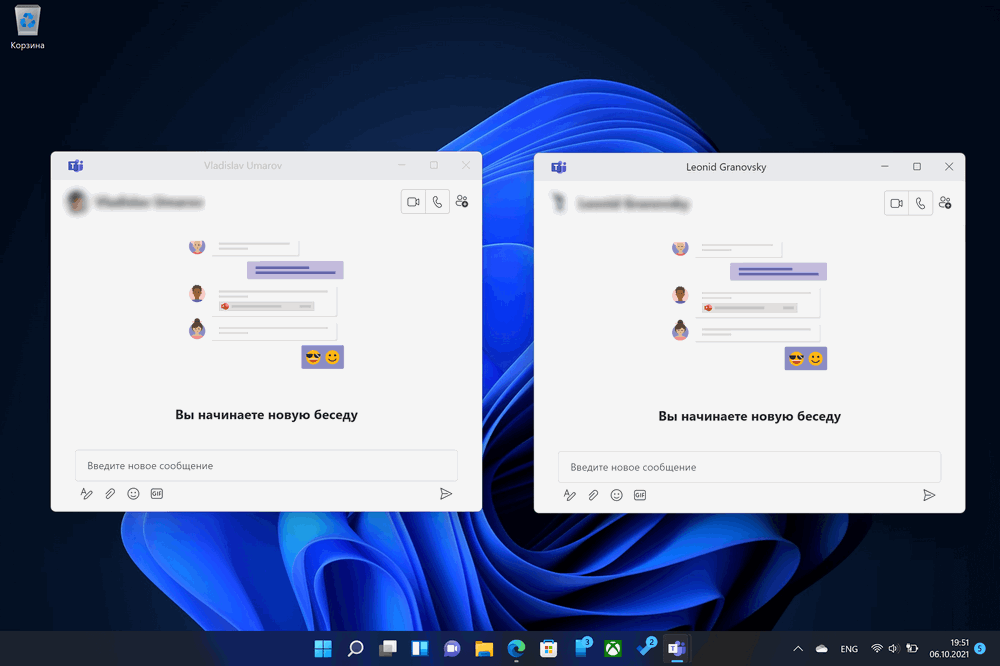Screen dimensions: 1000x666
Task: Attach a file in Vladislav Umarov chat
Action: click(x=110, y=494)
